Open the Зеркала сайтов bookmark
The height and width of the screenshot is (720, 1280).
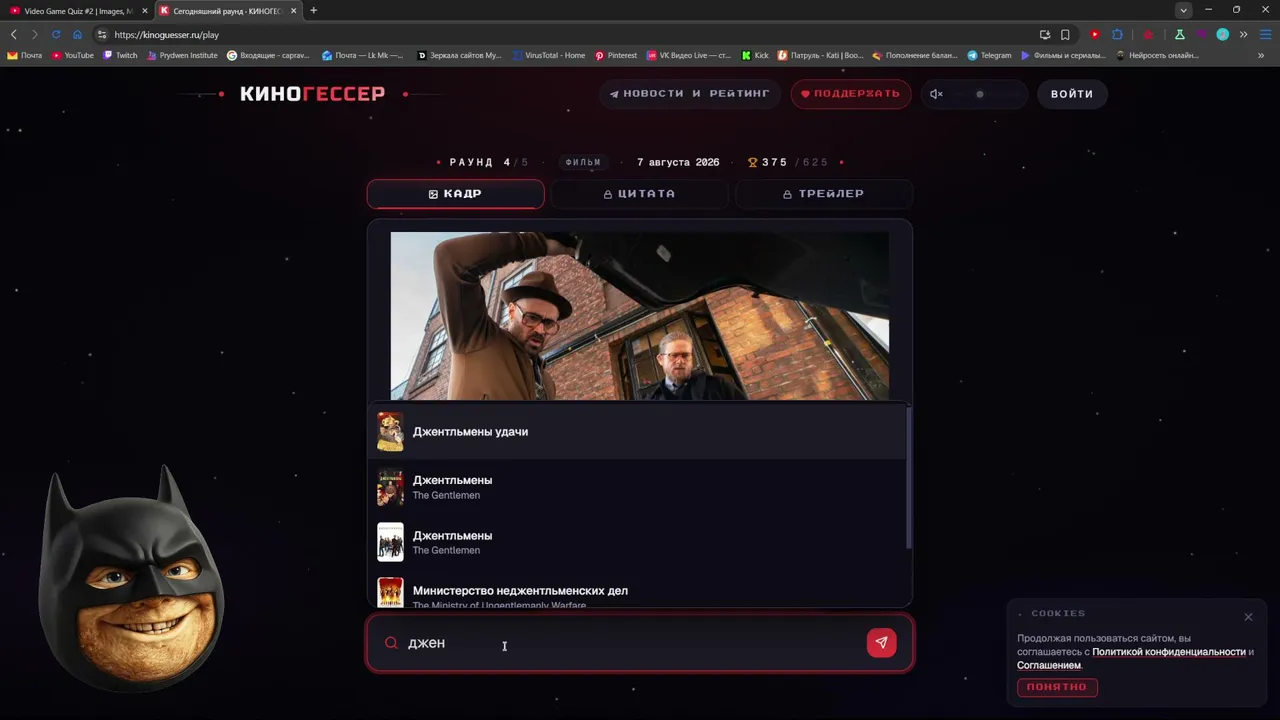[x=460, y=56]
